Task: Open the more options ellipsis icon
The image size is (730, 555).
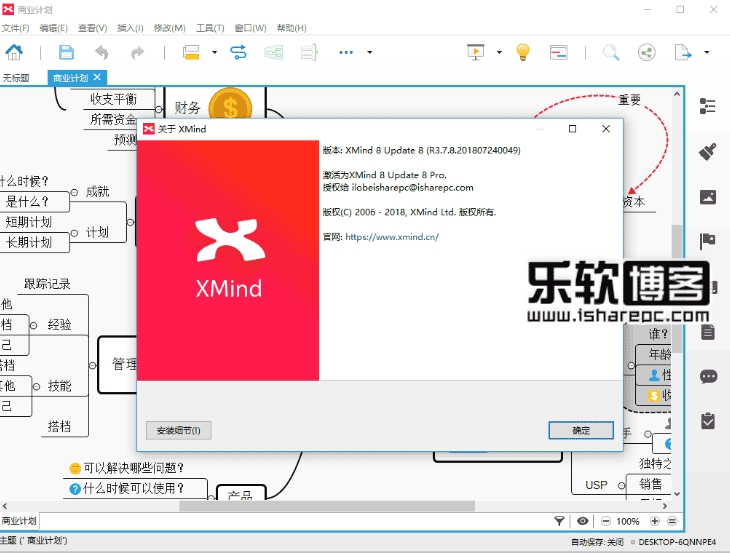Action: pyautogui.click(x=346, y=52)
